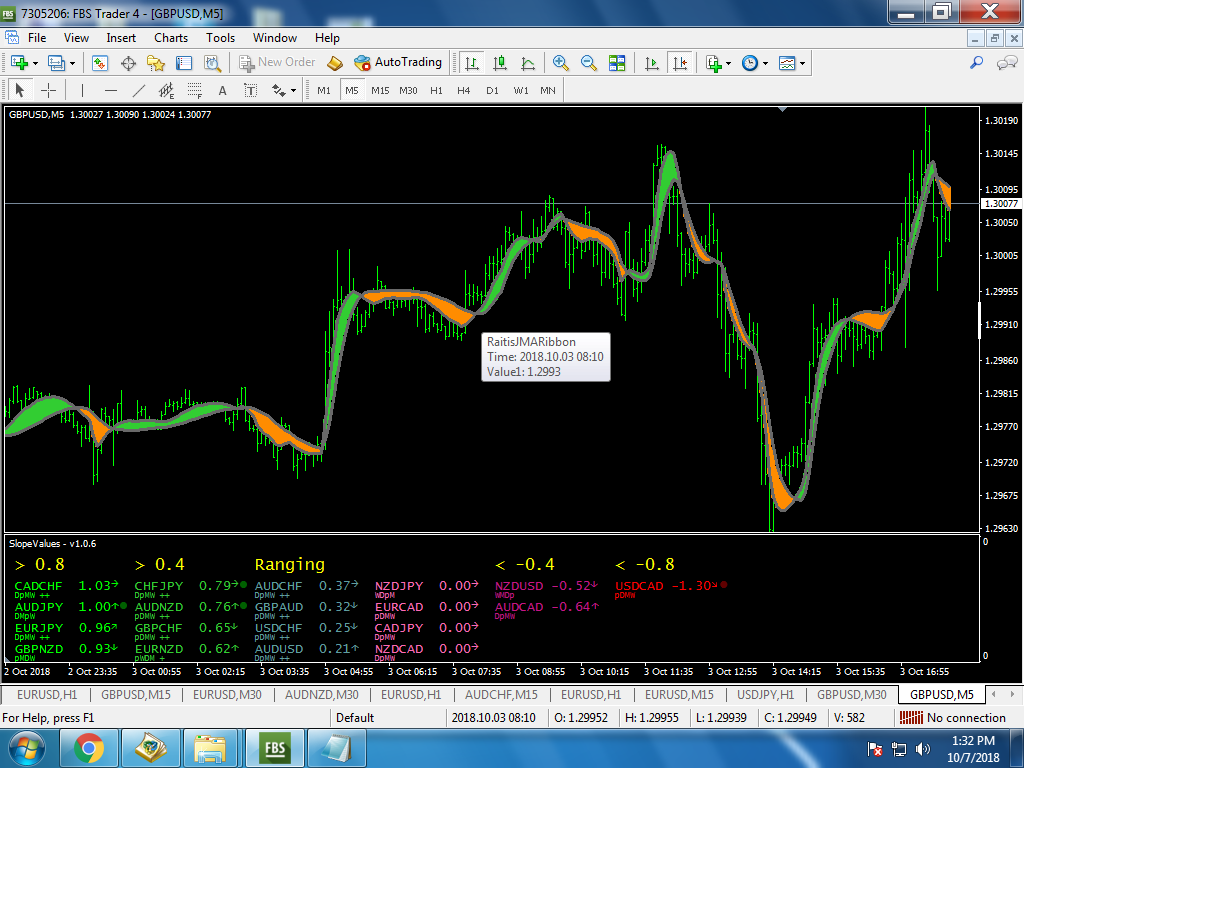This screenshot has height=920, width=1228.
Task: Zoom in on the chart
Action: point(561,62)
